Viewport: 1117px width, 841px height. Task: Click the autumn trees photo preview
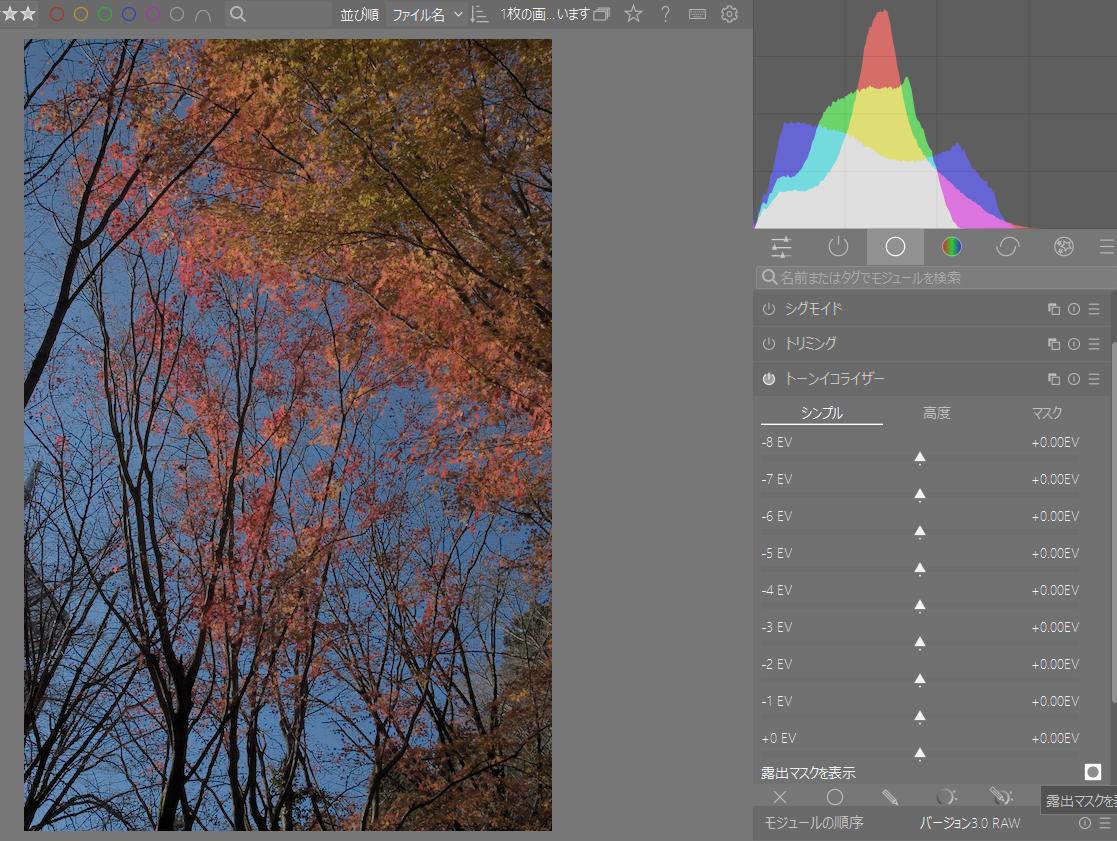(288, 435)
